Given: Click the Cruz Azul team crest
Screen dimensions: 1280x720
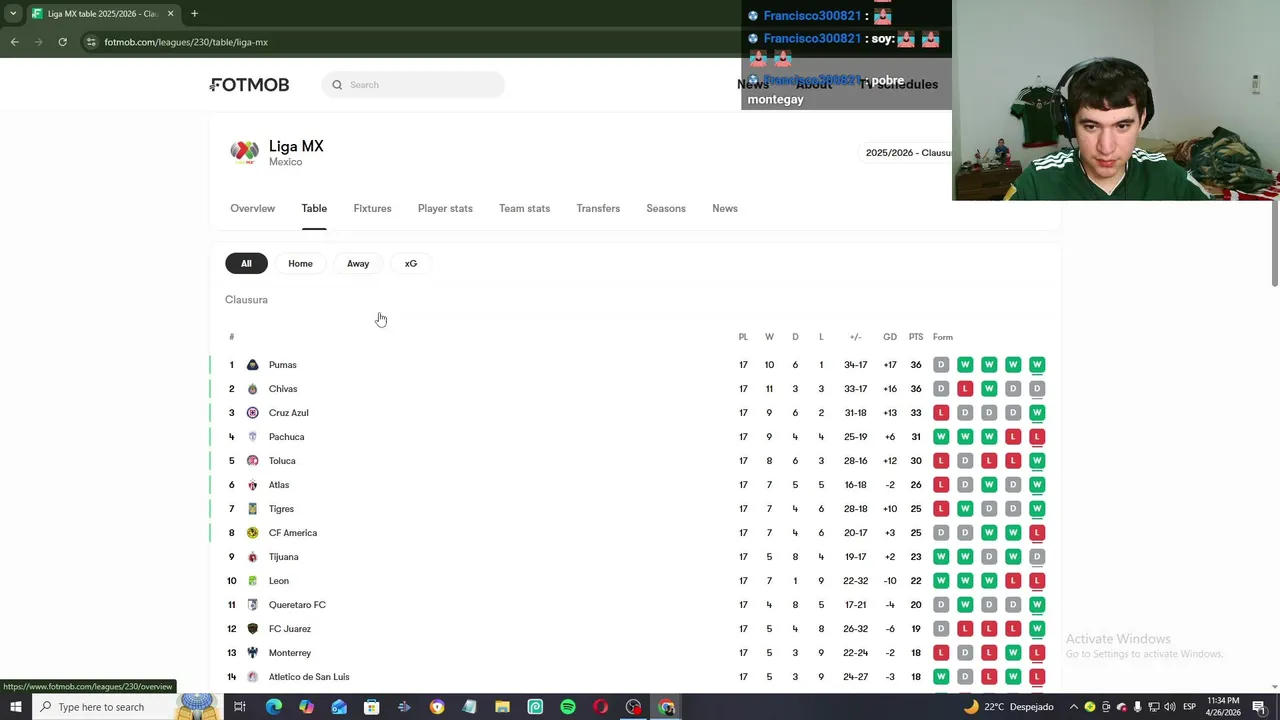Looking at the screenshot, I should [x=252, y=413].
